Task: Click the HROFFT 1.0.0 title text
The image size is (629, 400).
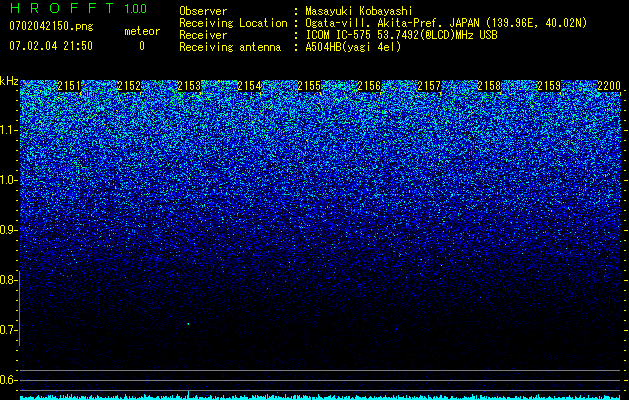Action: point(78,8)
